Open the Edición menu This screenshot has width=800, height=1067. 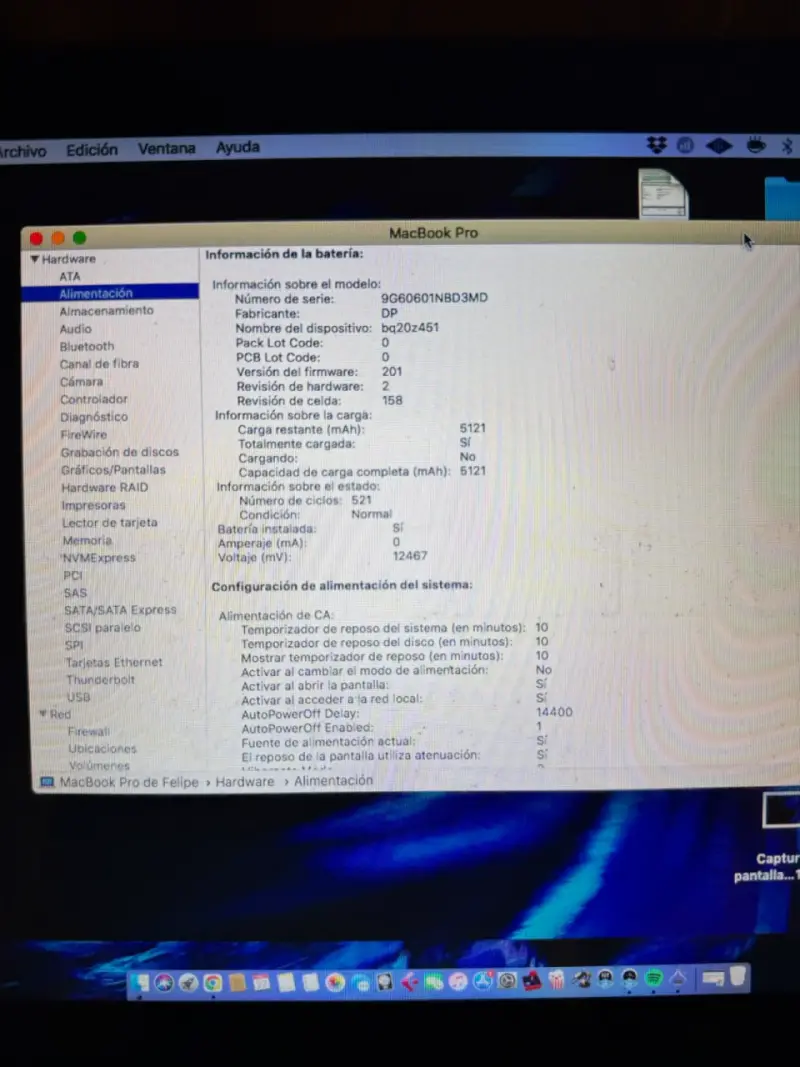click(92, 150)
